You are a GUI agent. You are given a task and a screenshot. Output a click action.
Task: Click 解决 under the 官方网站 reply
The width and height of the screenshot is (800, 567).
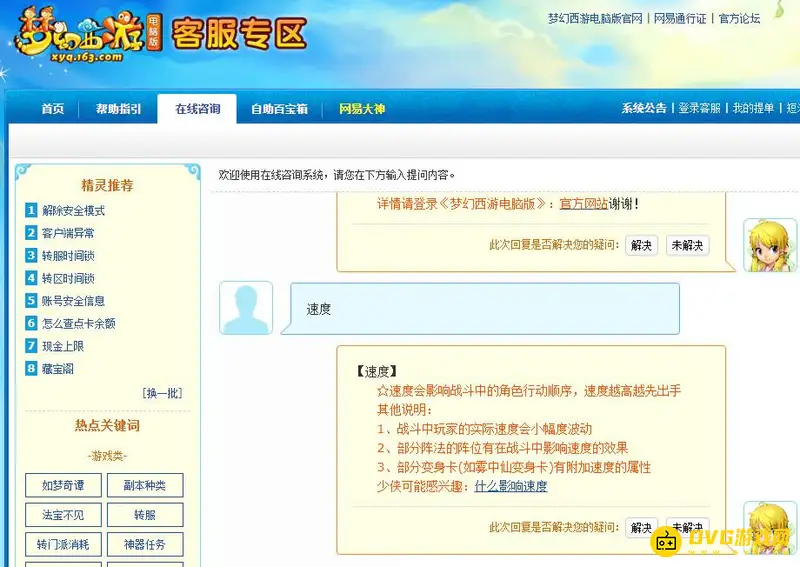[x=641, y=245]
